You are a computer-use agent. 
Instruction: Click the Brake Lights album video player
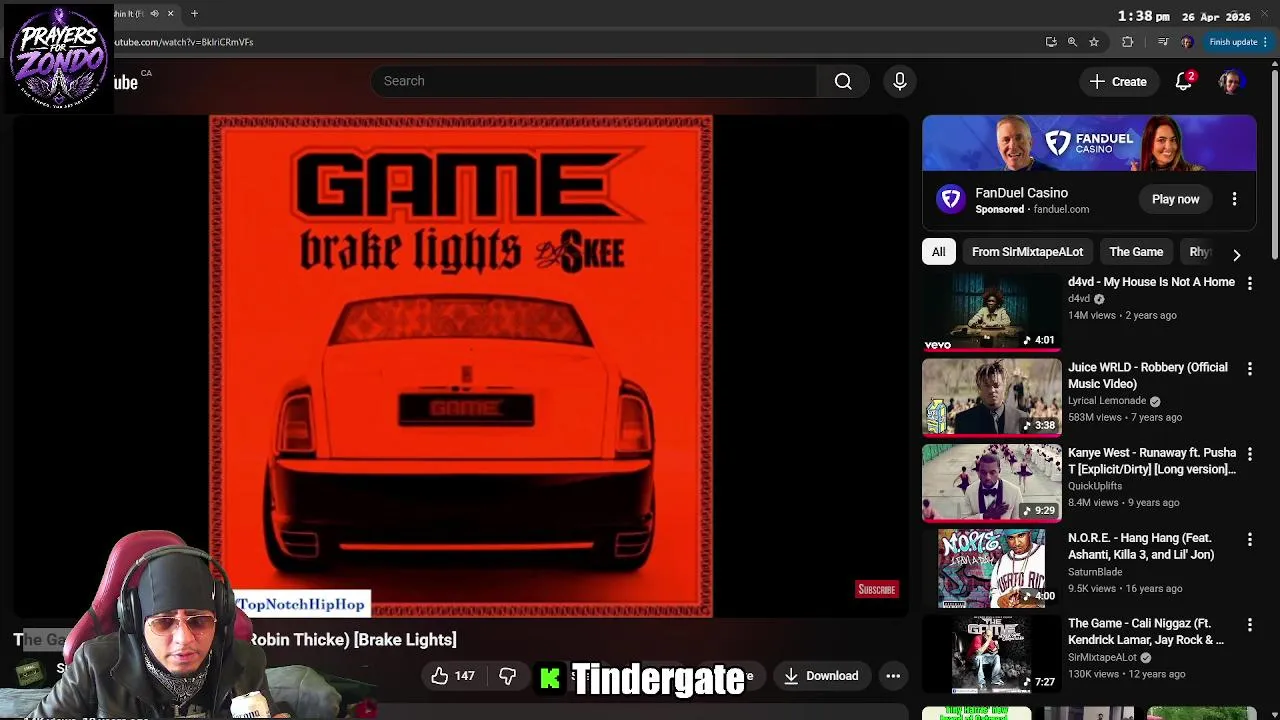tap(461, 366)
